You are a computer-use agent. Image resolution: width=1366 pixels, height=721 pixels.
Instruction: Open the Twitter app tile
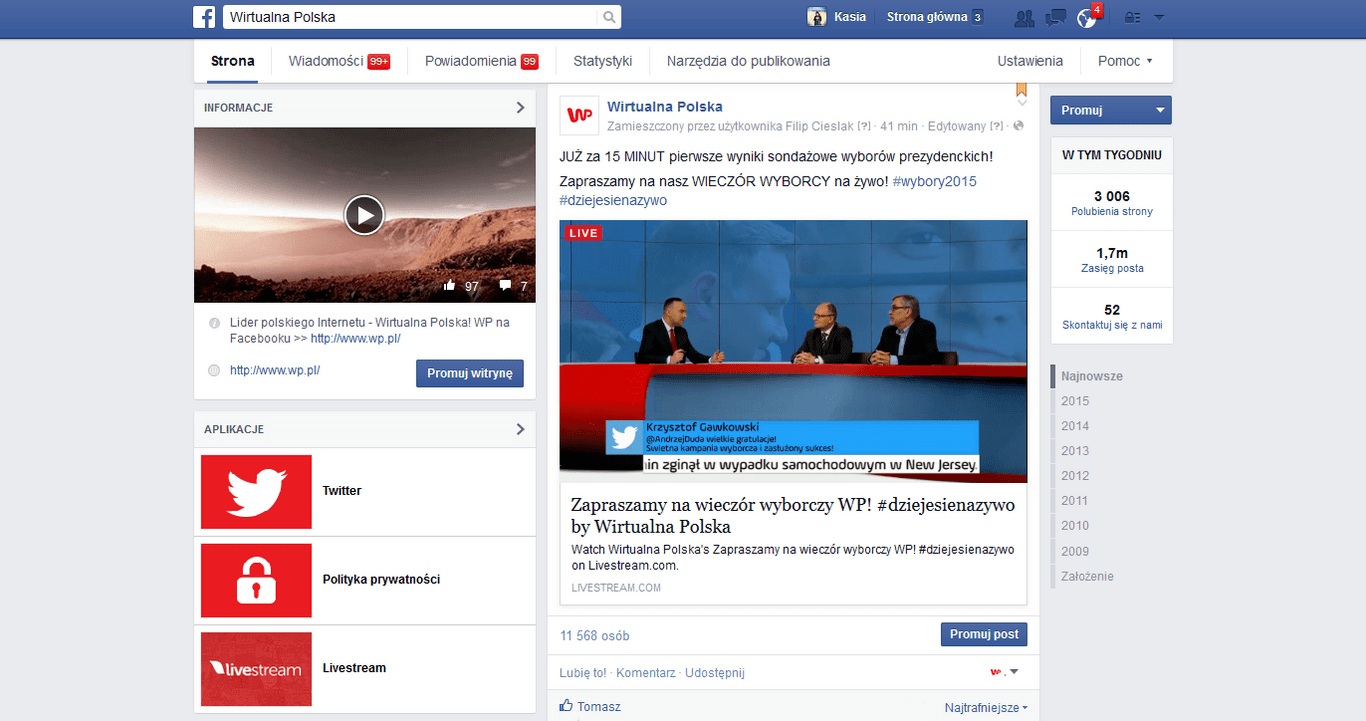click(256, 491)
